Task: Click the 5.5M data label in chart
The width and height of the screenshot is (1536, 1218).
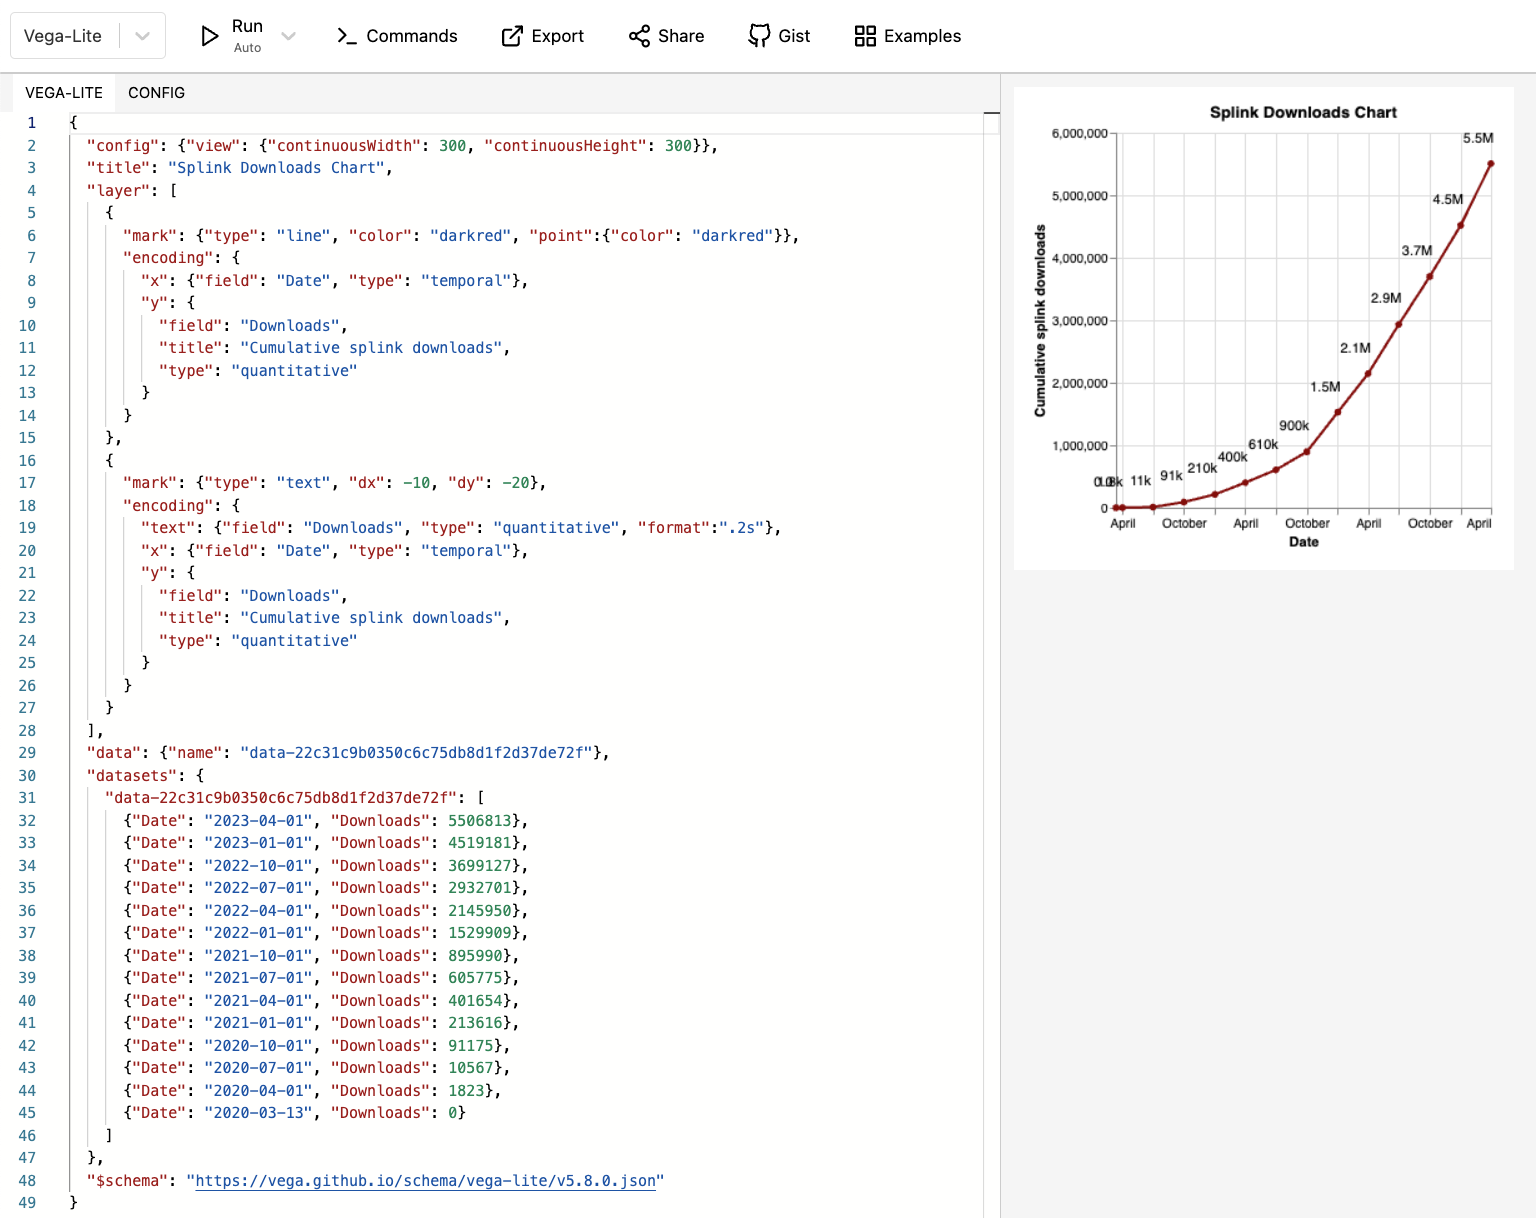Action: point(1477,138)
